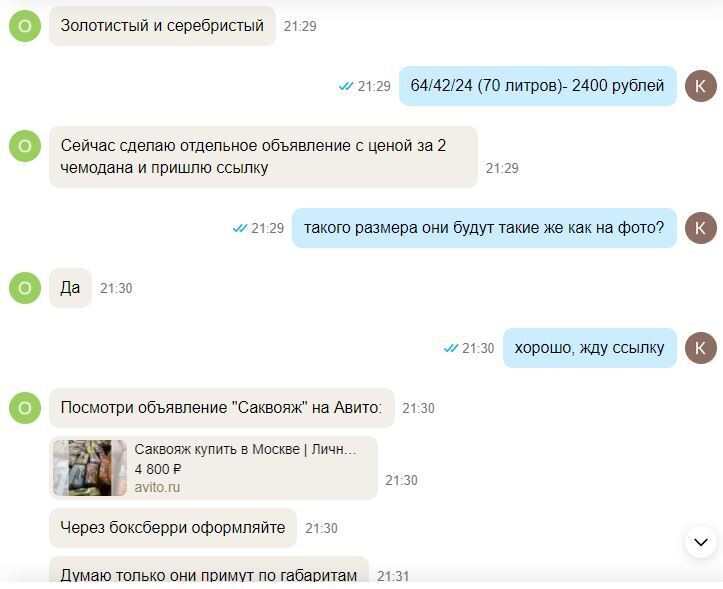Click avatar K beside "хорошо, жду ссылку"
Image resolution: width=723 pixels, height=589 pixels.
(x=700, y=348)
